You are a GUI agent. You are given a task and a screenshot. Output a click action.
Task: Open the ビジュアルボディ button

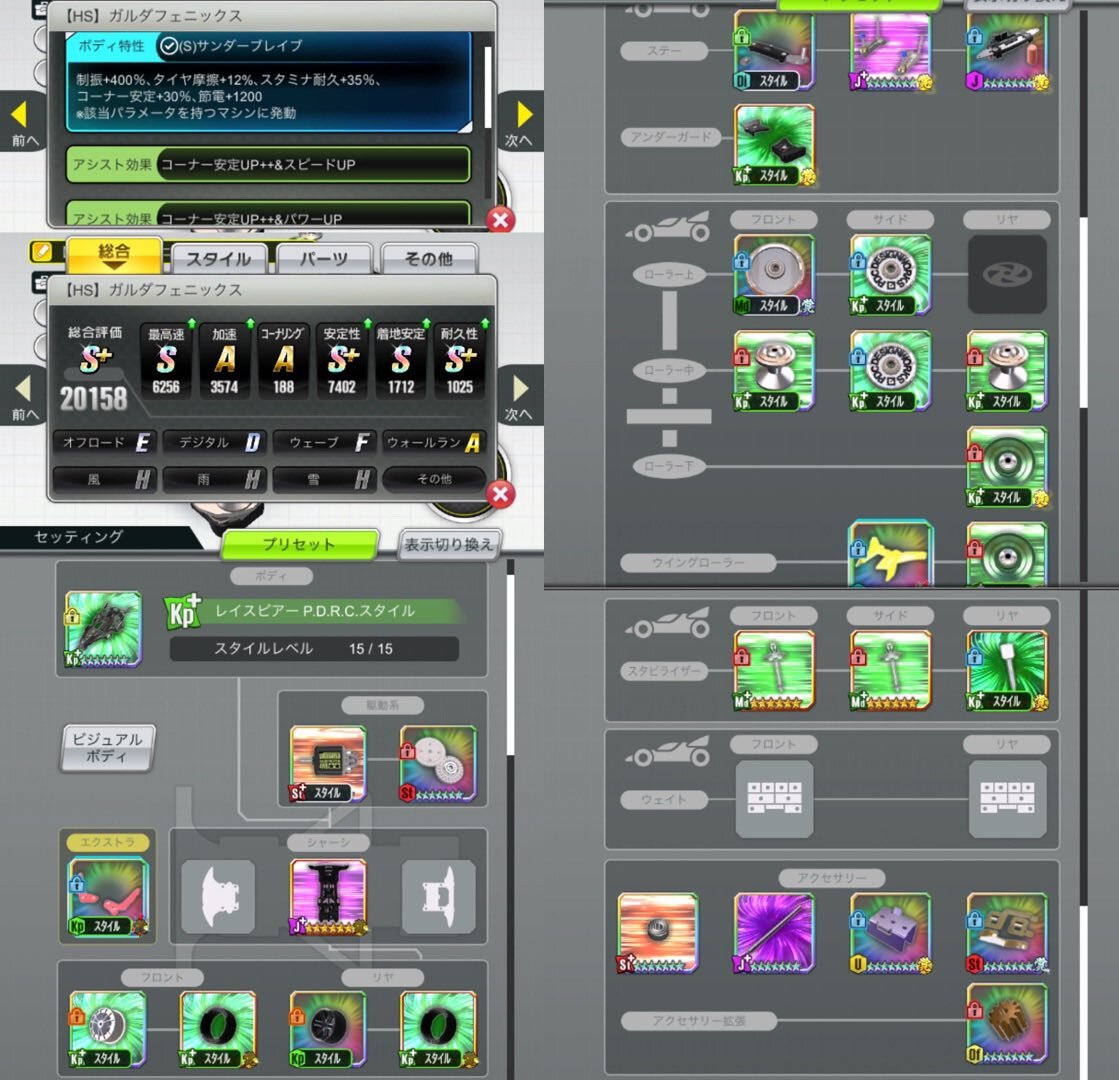[107, 748]
